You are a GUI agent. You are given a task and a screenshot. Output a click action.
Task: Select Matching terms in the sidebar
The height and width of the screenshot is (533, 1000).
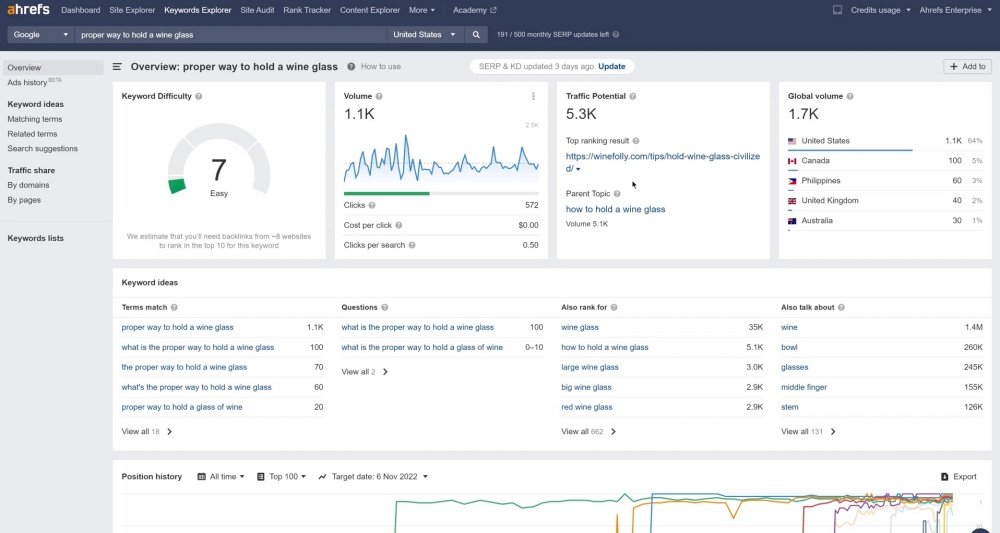(x=35, y=119)
